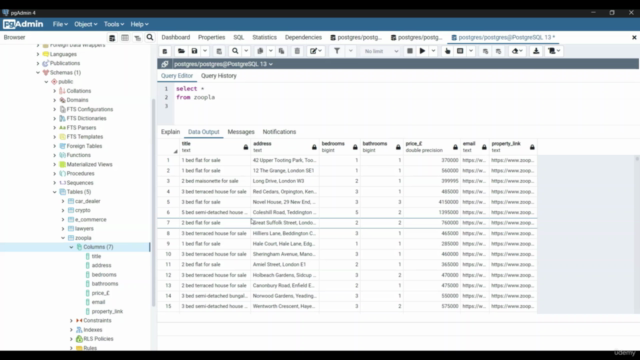Open the save options dropdown arrow
Image resolution: width=640 pixels, height=360 pixels.
point(205,51)
